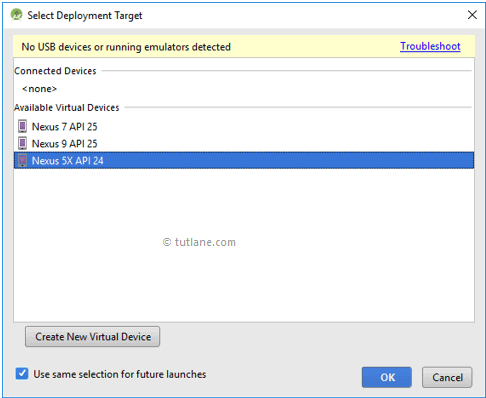Image resolution: width=486 pixels, height=398 pixels.
Task: Select the Nexus 9 API 25 label
Action: (64, 144)
